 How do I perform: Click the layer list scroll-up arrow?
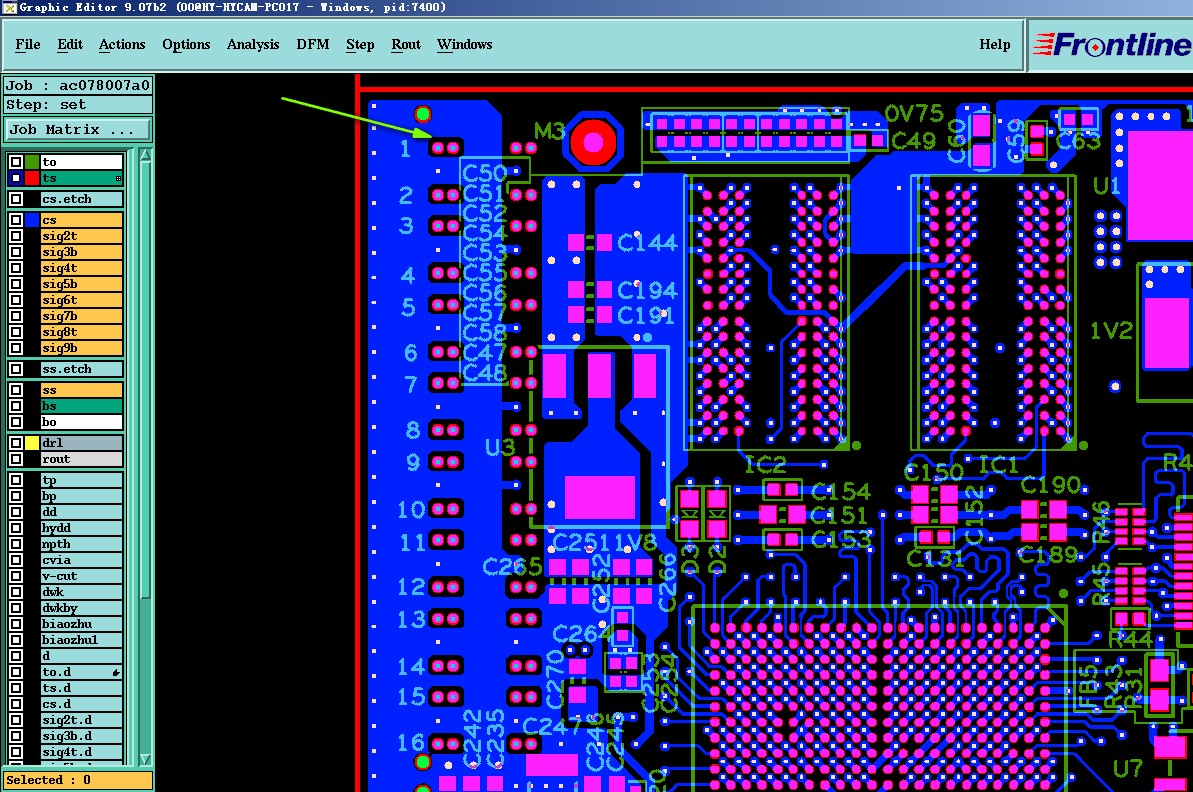click(x=145, y=155)
